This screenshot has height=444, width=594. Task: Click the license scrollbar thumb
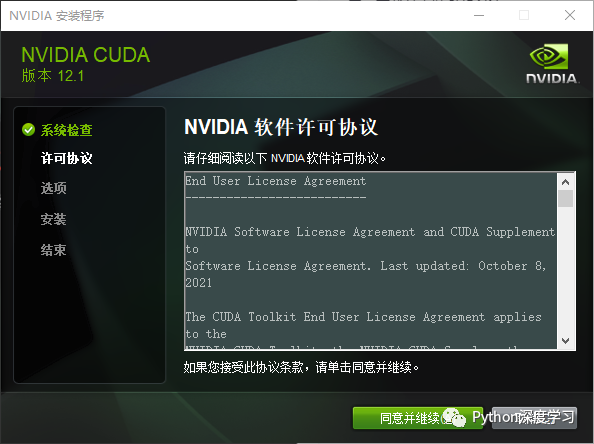565,199
